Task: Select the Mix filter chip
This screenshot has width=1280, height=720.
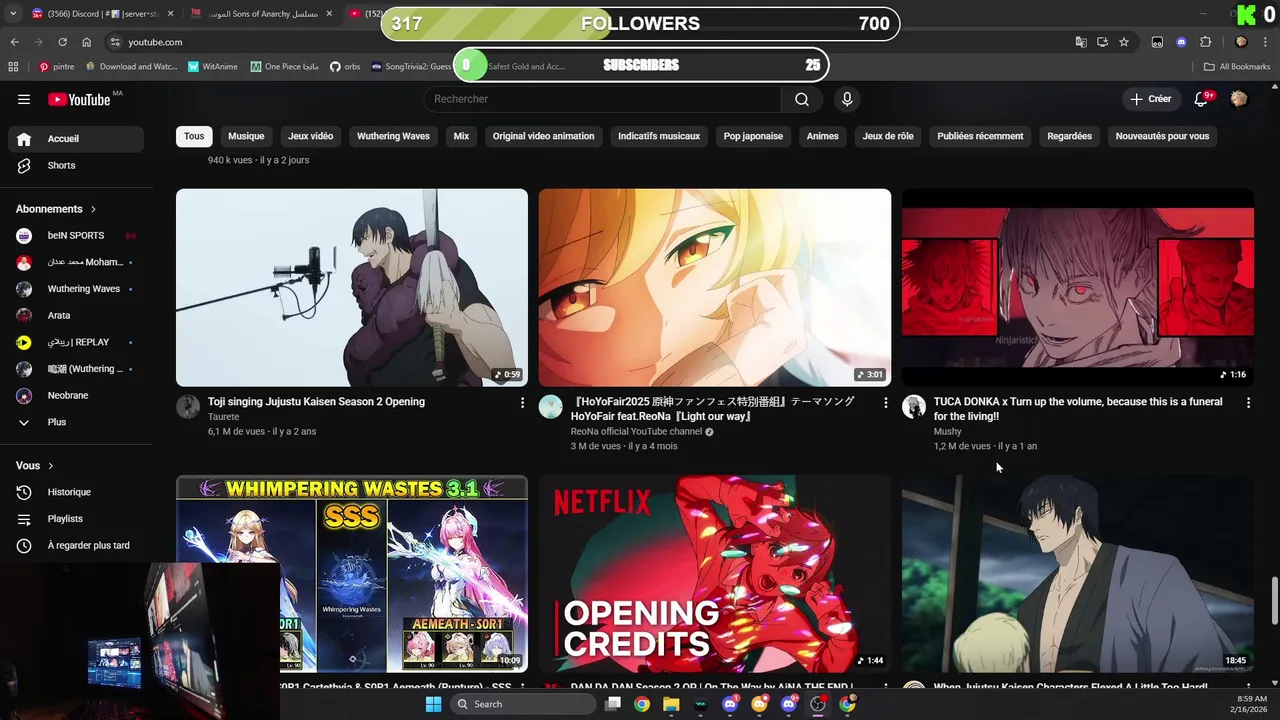Action: [461, 136]
